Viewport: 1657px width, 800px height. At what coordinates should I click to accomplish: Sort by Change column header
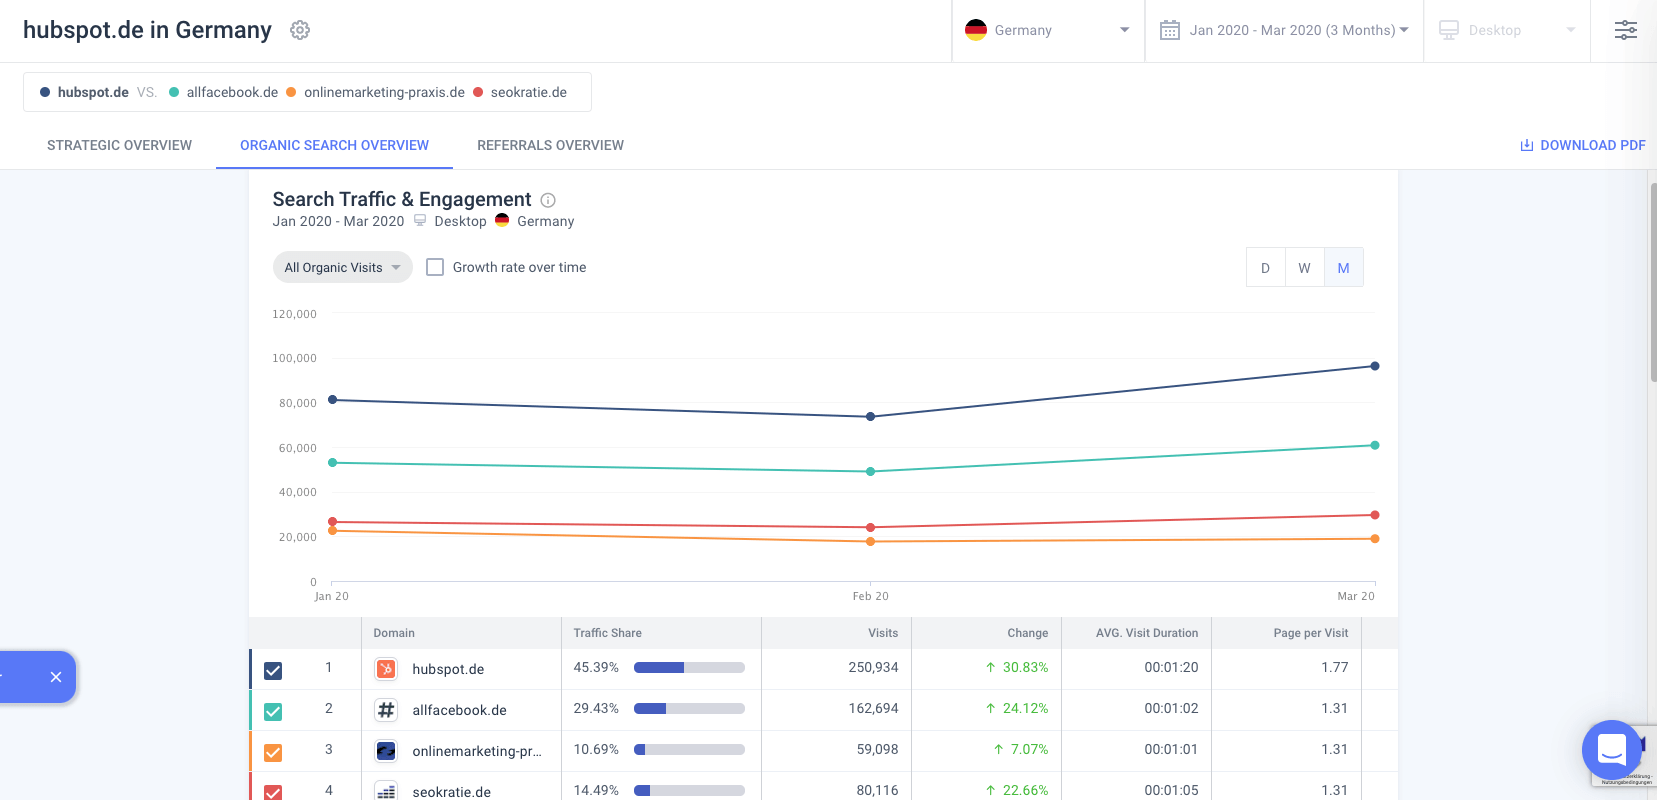[1027, 633]
